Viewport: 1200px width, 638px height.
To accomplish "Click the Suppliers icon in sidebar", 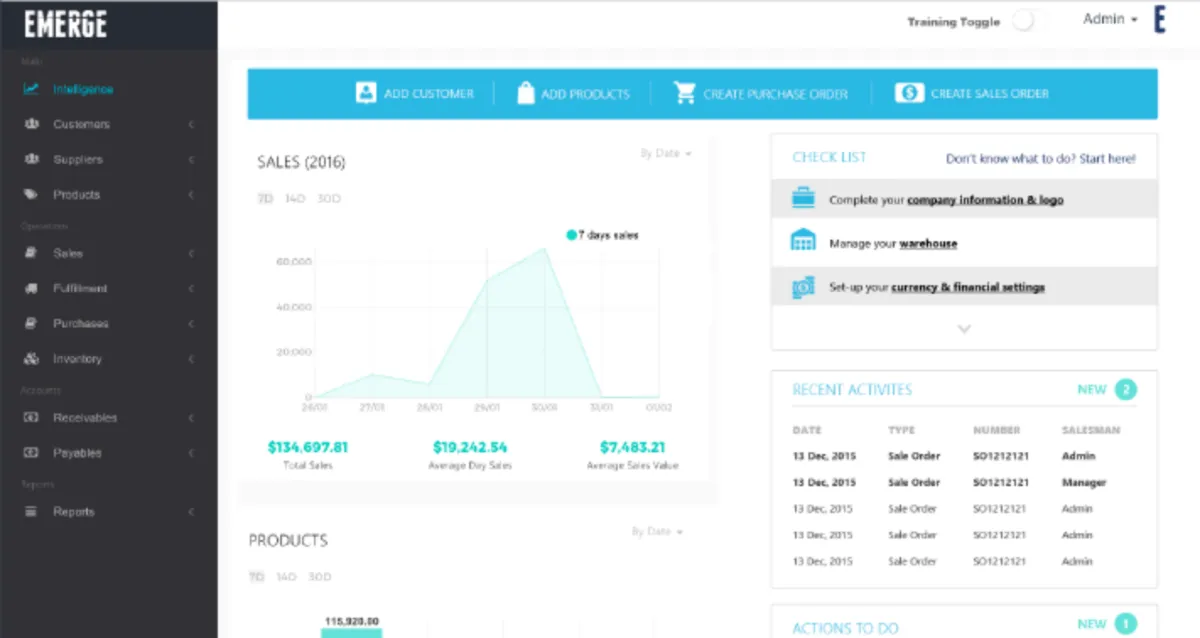I will pos(32,159).
